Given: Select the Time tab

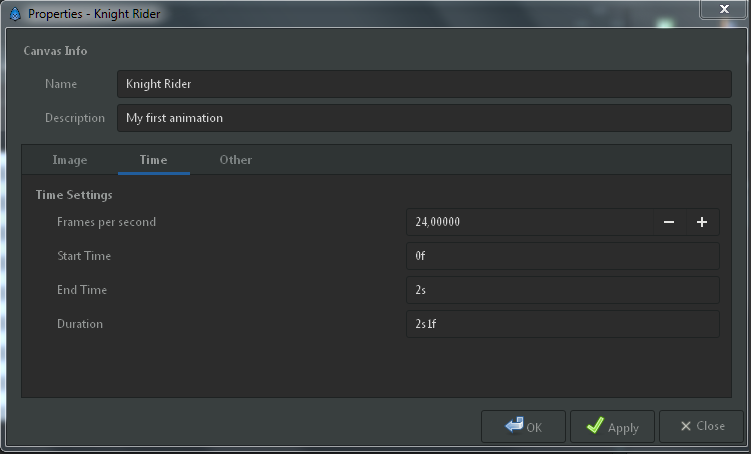Looking at the screenshot, I should [x=154, y=160].
